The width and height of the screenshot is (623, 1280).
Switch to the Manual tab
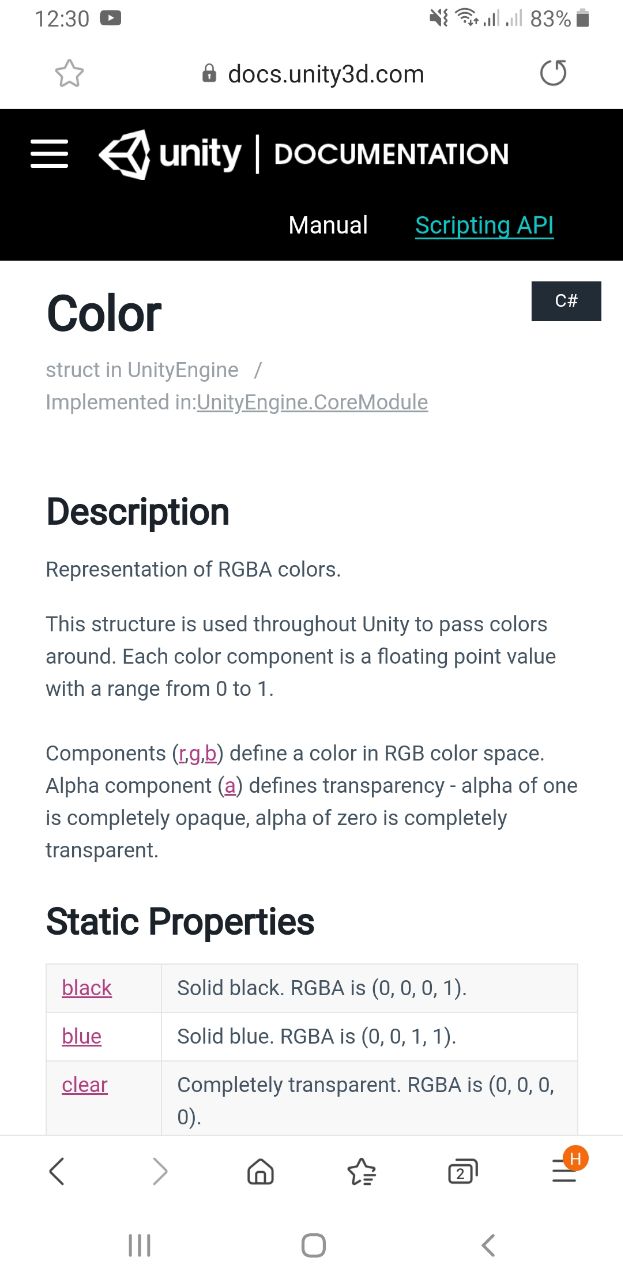pyautogui.click(x=328, y=225)
